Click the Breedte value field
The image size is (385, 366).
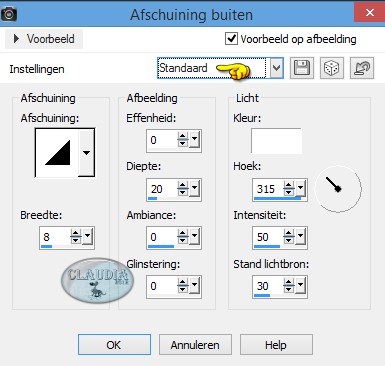click(55, 237)
